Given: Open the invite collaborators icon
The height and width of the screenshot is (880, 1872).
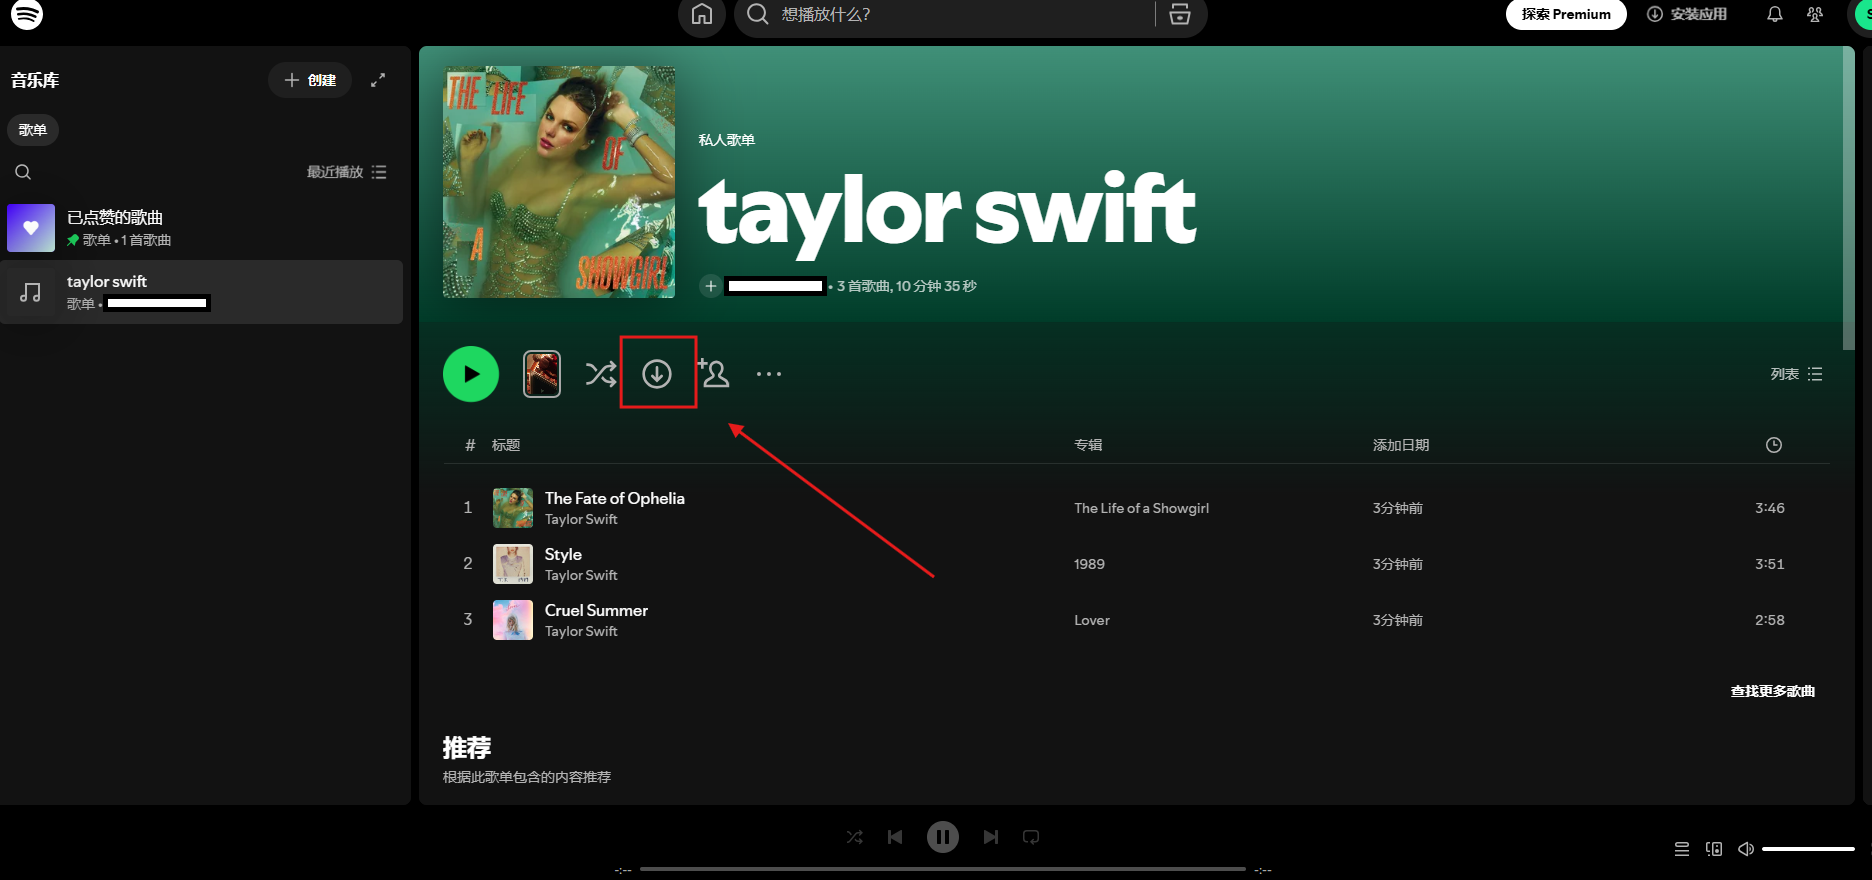Looking at the screenshot, I should [x=714, y=374].
